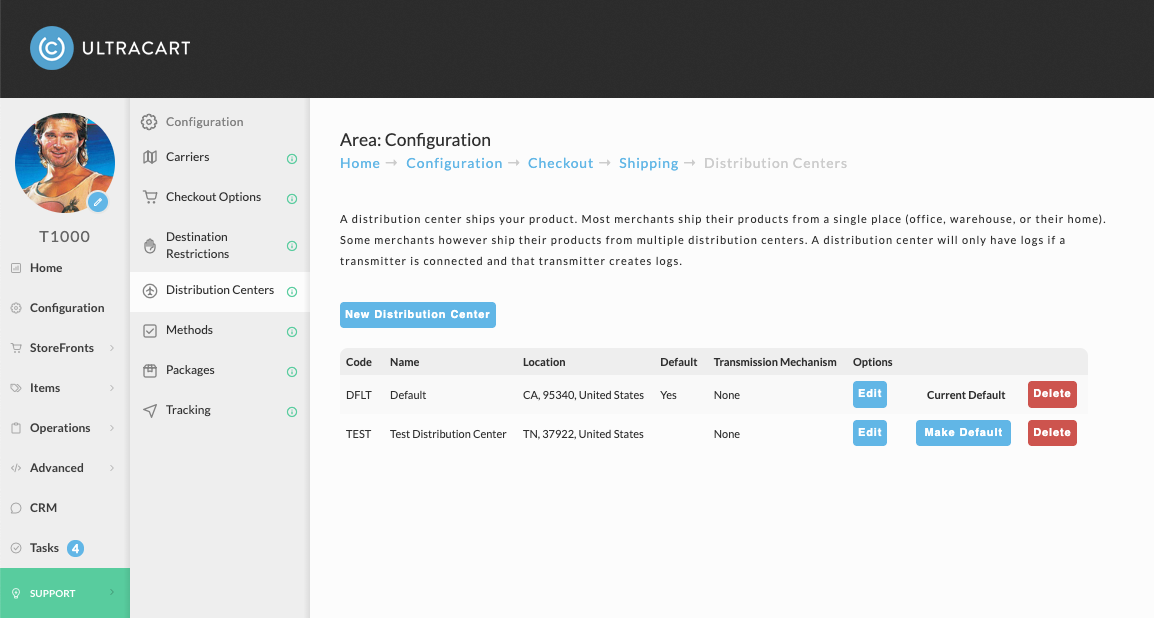Viewport: 1154px width, 618px height.
Task: Expand the StoreFronts sidebar chevron
Action: [112, 348]
